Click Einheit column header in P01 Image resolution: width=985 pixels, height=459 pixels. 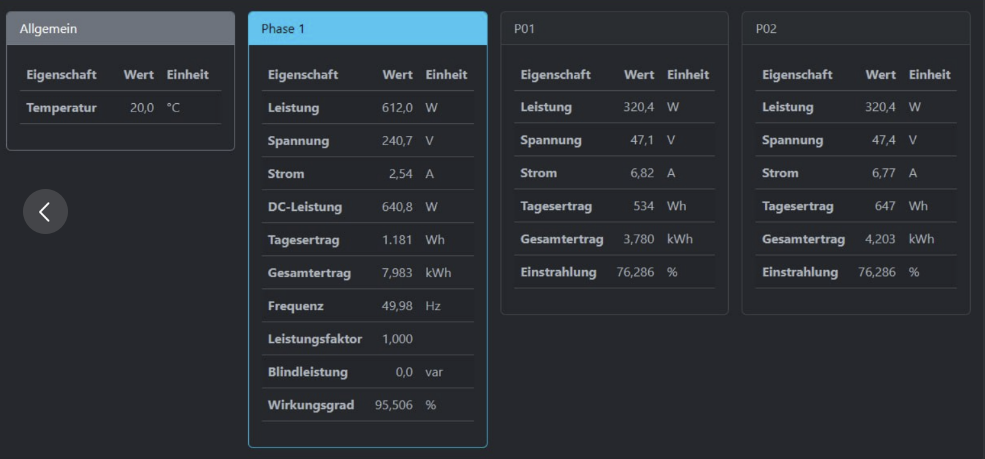[687, 75]
